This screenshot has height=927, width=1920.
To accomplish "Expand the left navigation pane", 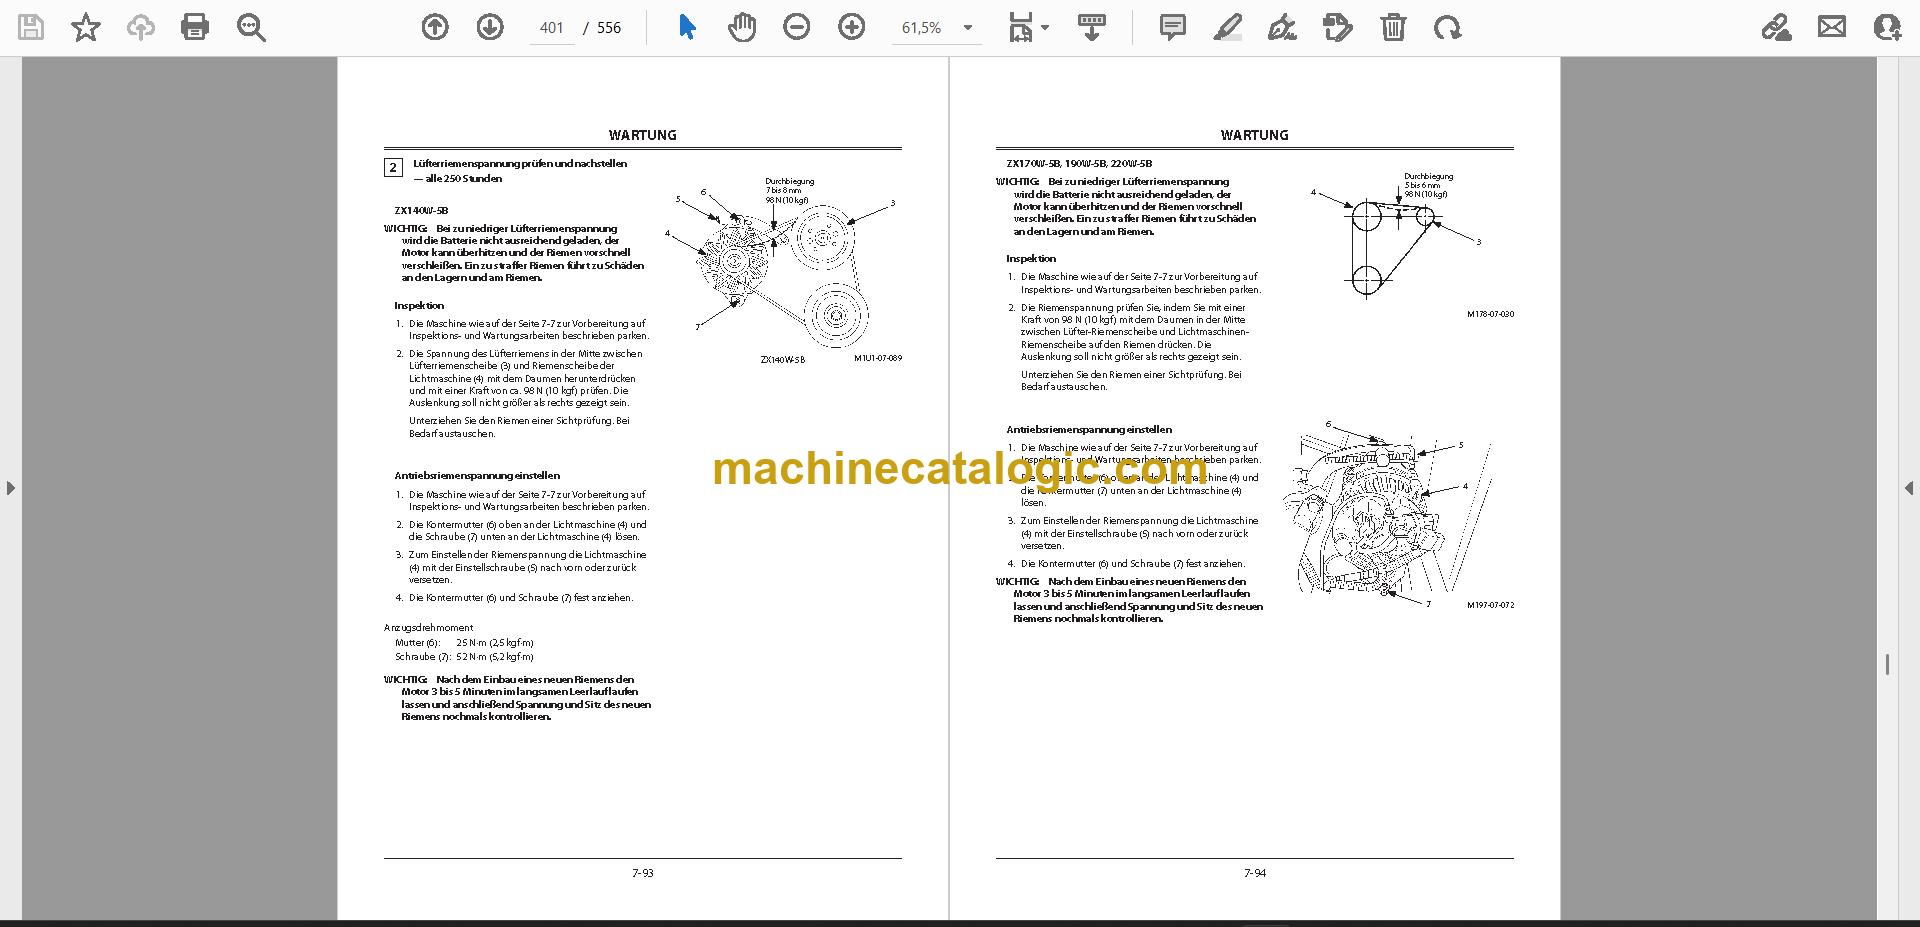I will tap(10, 488).
